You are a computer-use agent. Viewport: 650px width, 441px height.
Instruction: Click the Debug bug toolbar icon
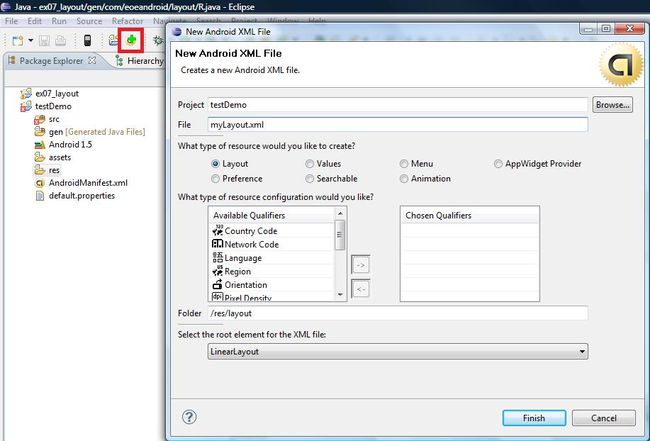click(x=158, y=40)
